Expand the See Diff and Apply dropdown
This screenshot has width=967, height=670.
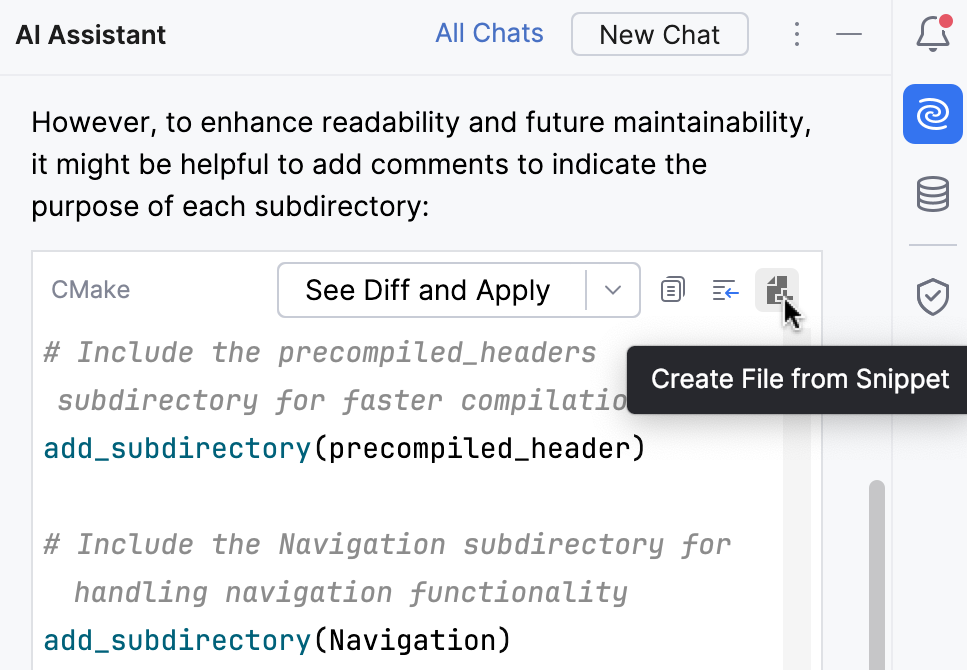point(612,290)
